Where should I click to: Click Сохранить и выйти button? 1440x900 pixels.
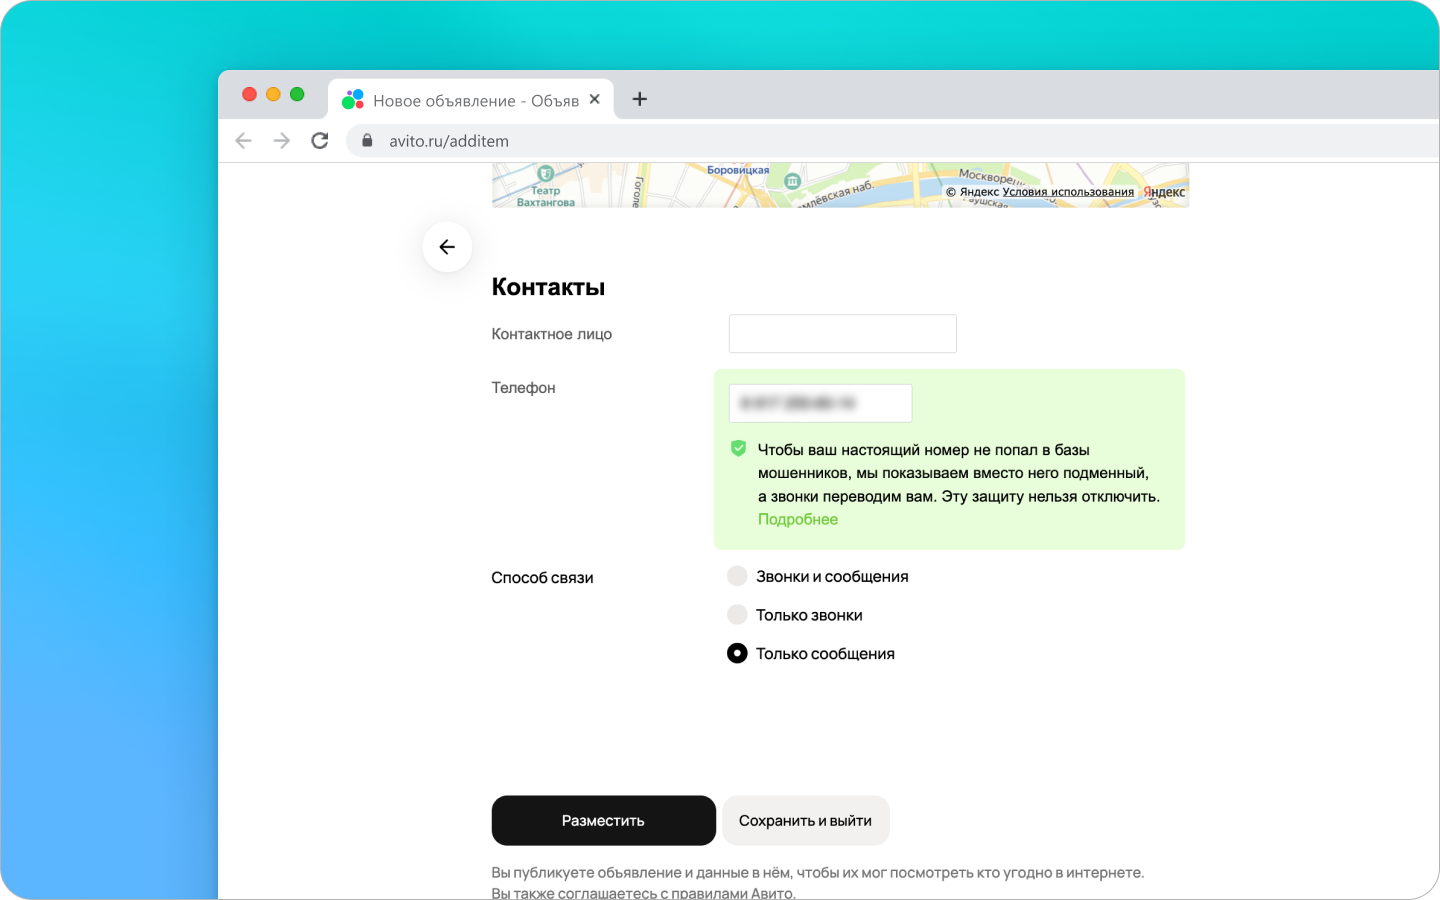coord(806,821)
